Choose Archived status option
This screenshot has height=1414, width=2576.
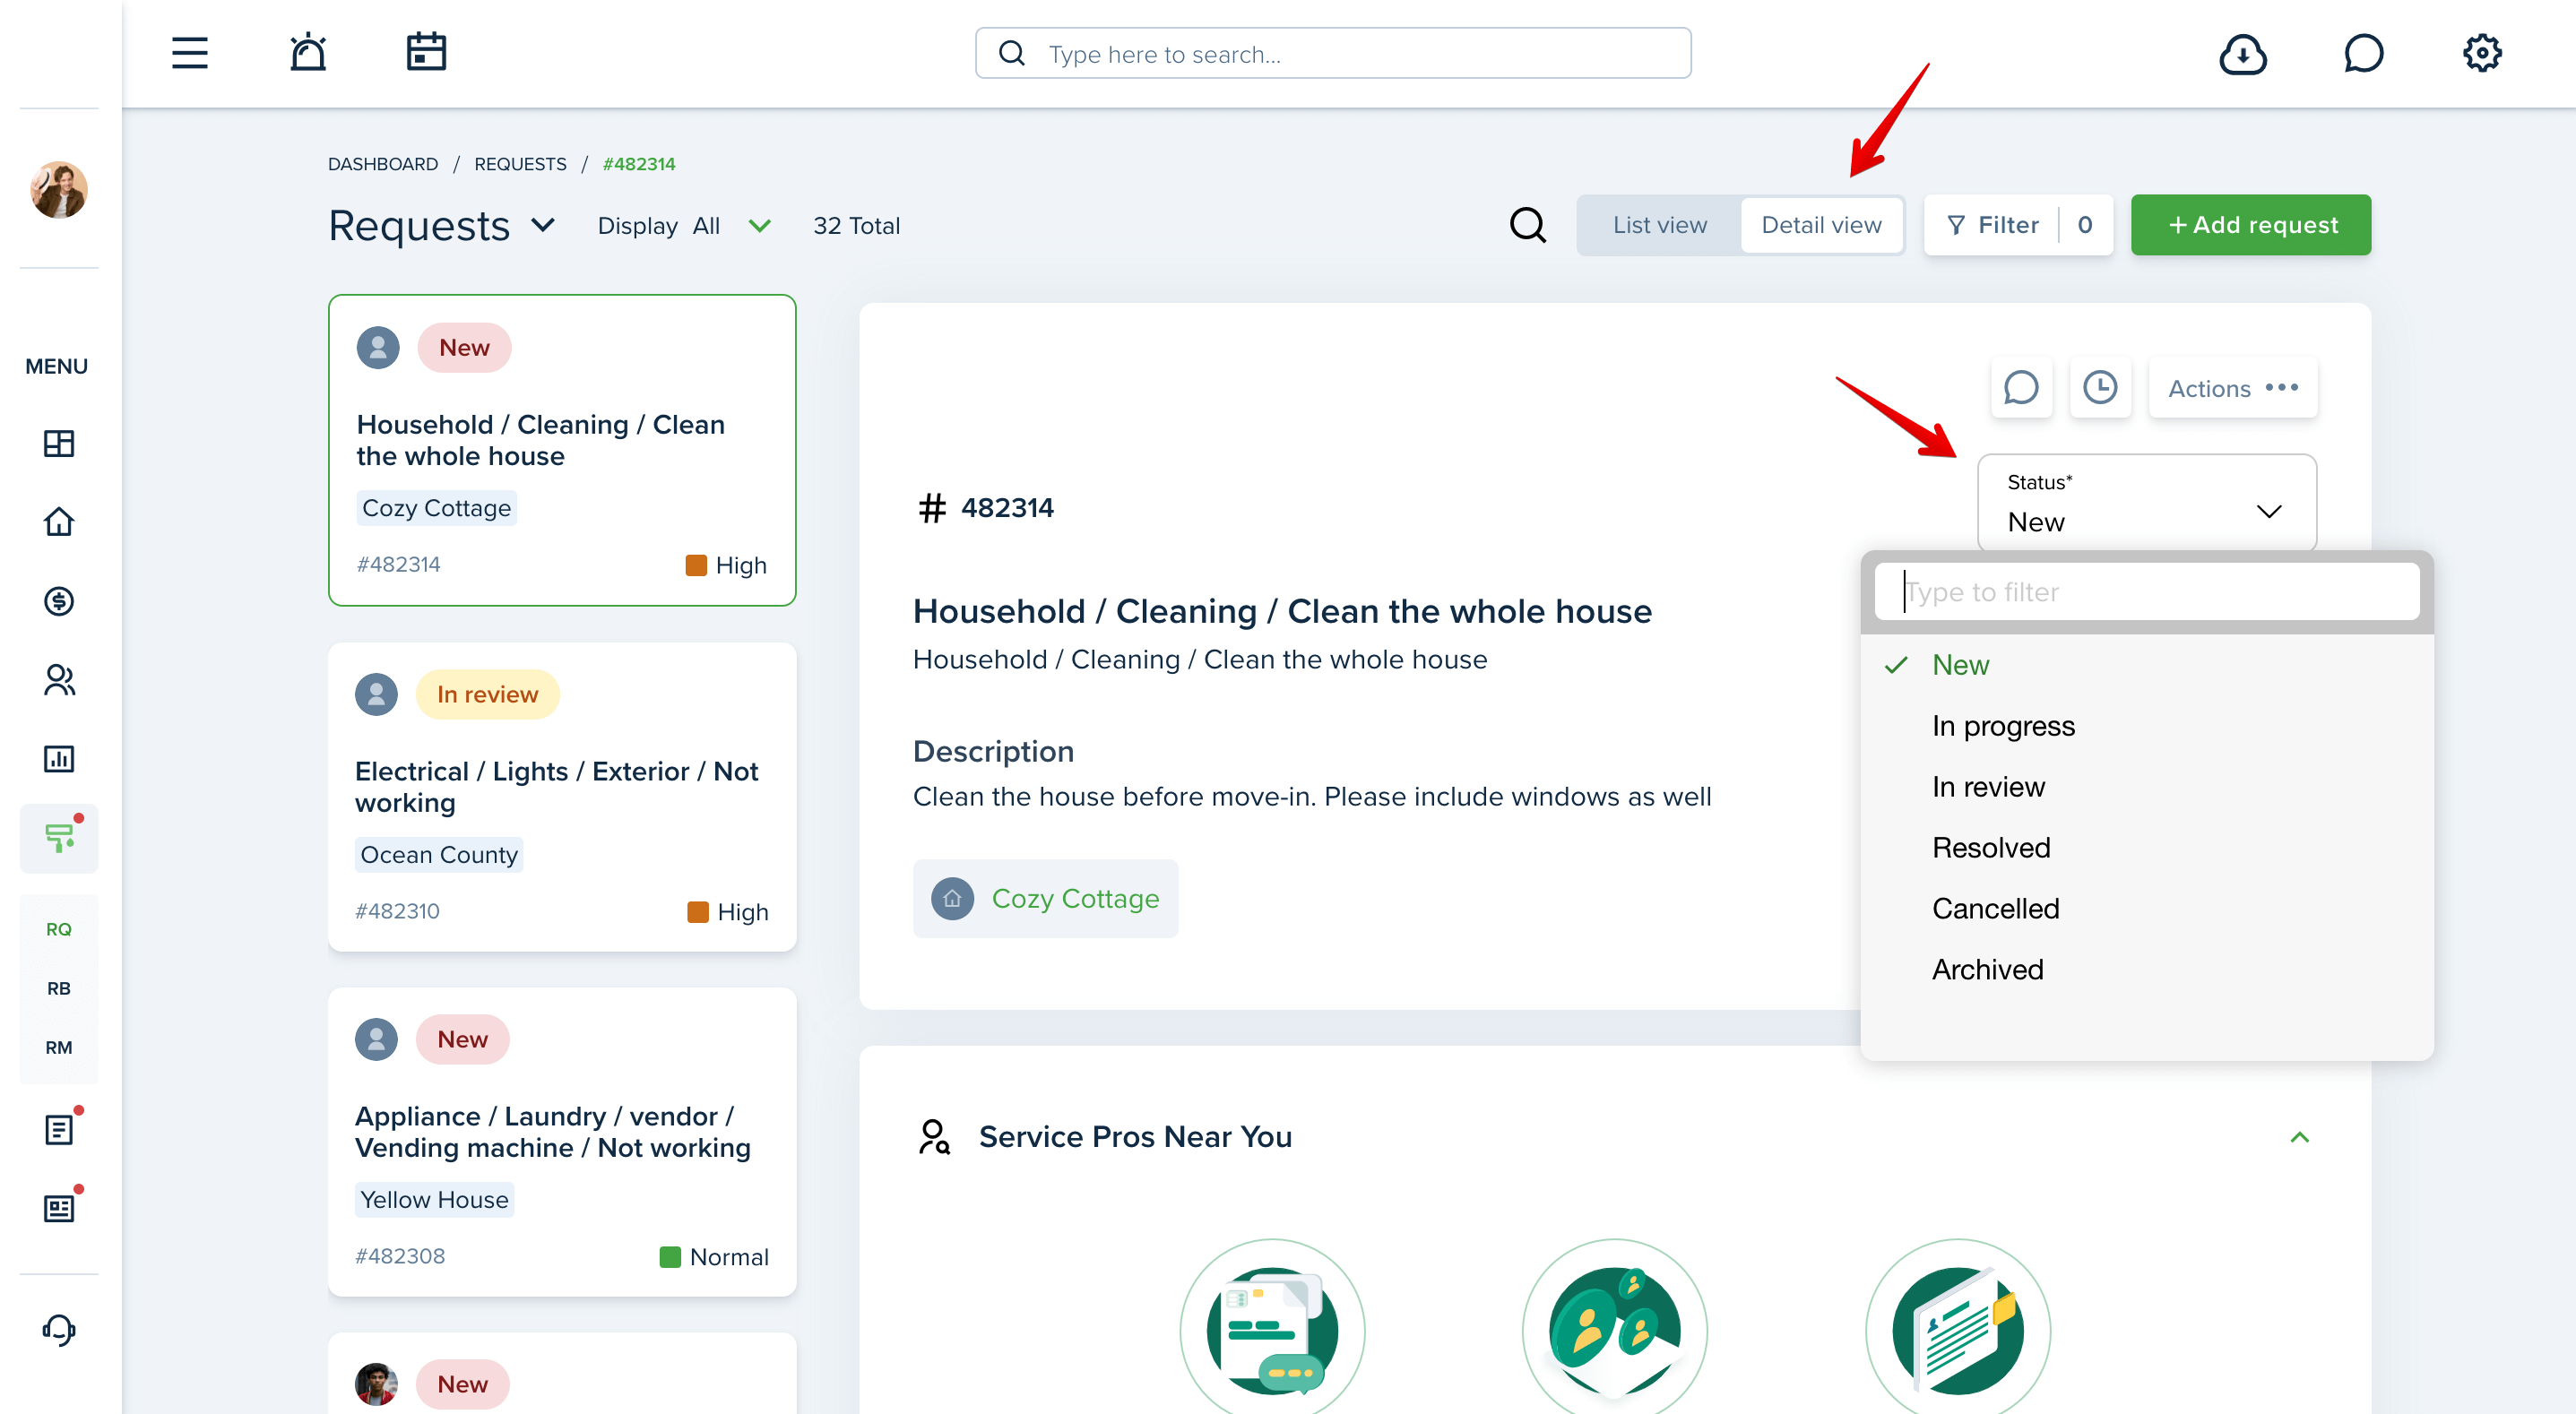coord(2146,970)
